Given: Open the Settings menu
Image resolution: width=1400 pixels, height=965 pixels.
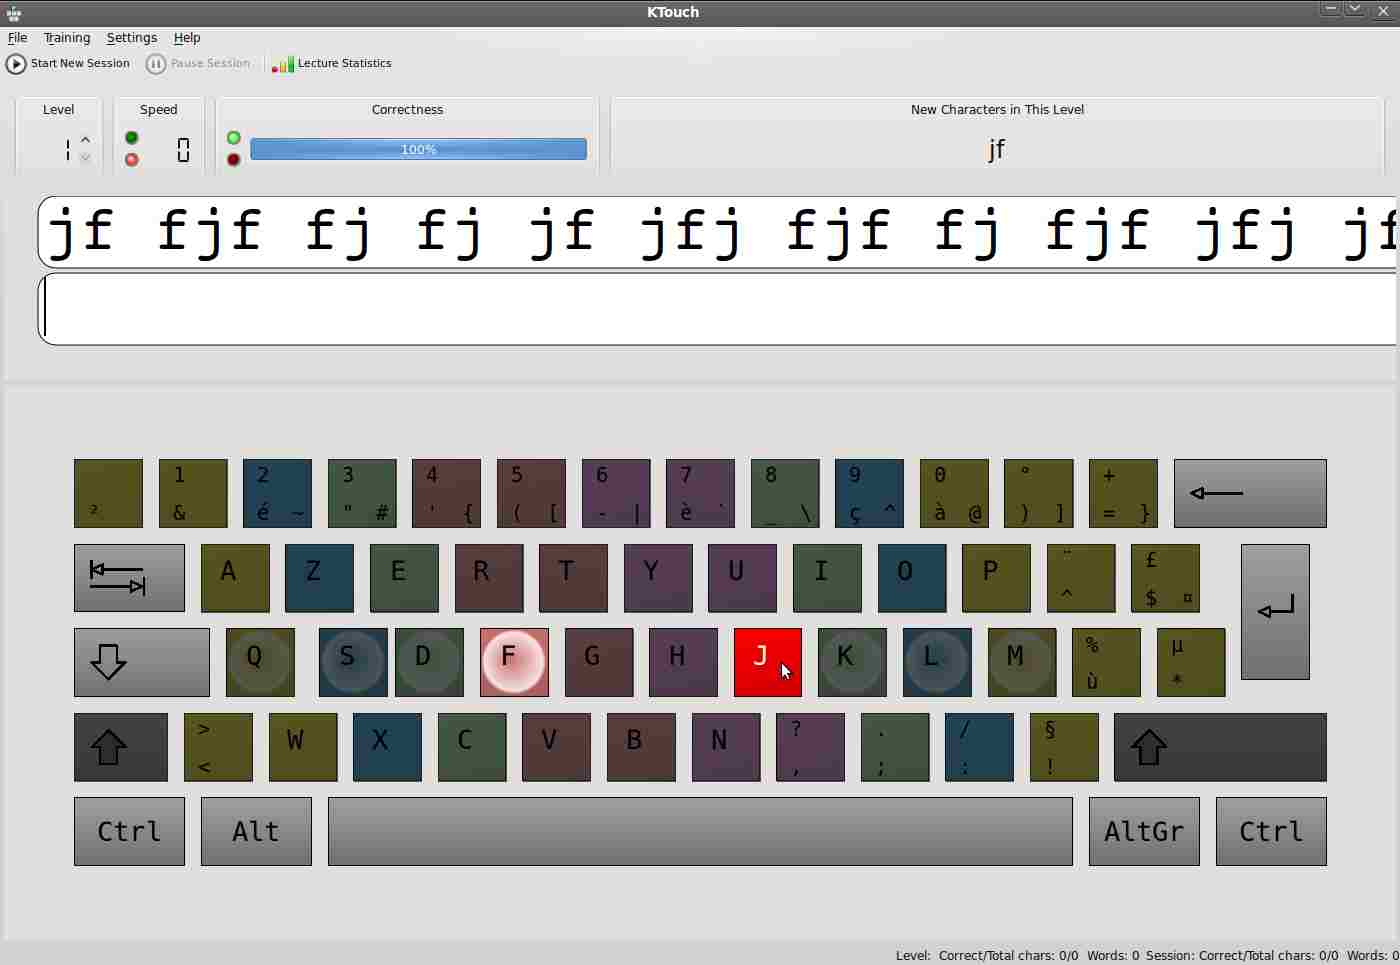Looking at the screenshot, I should click(x=132, y=37).
